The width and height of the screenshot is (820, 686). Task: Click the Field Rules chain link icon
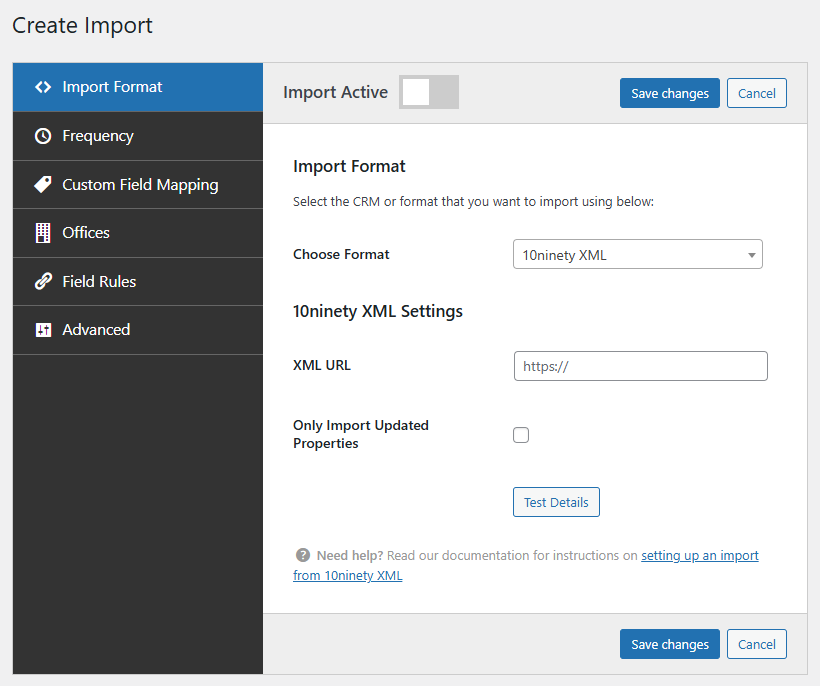click(42, 282)
